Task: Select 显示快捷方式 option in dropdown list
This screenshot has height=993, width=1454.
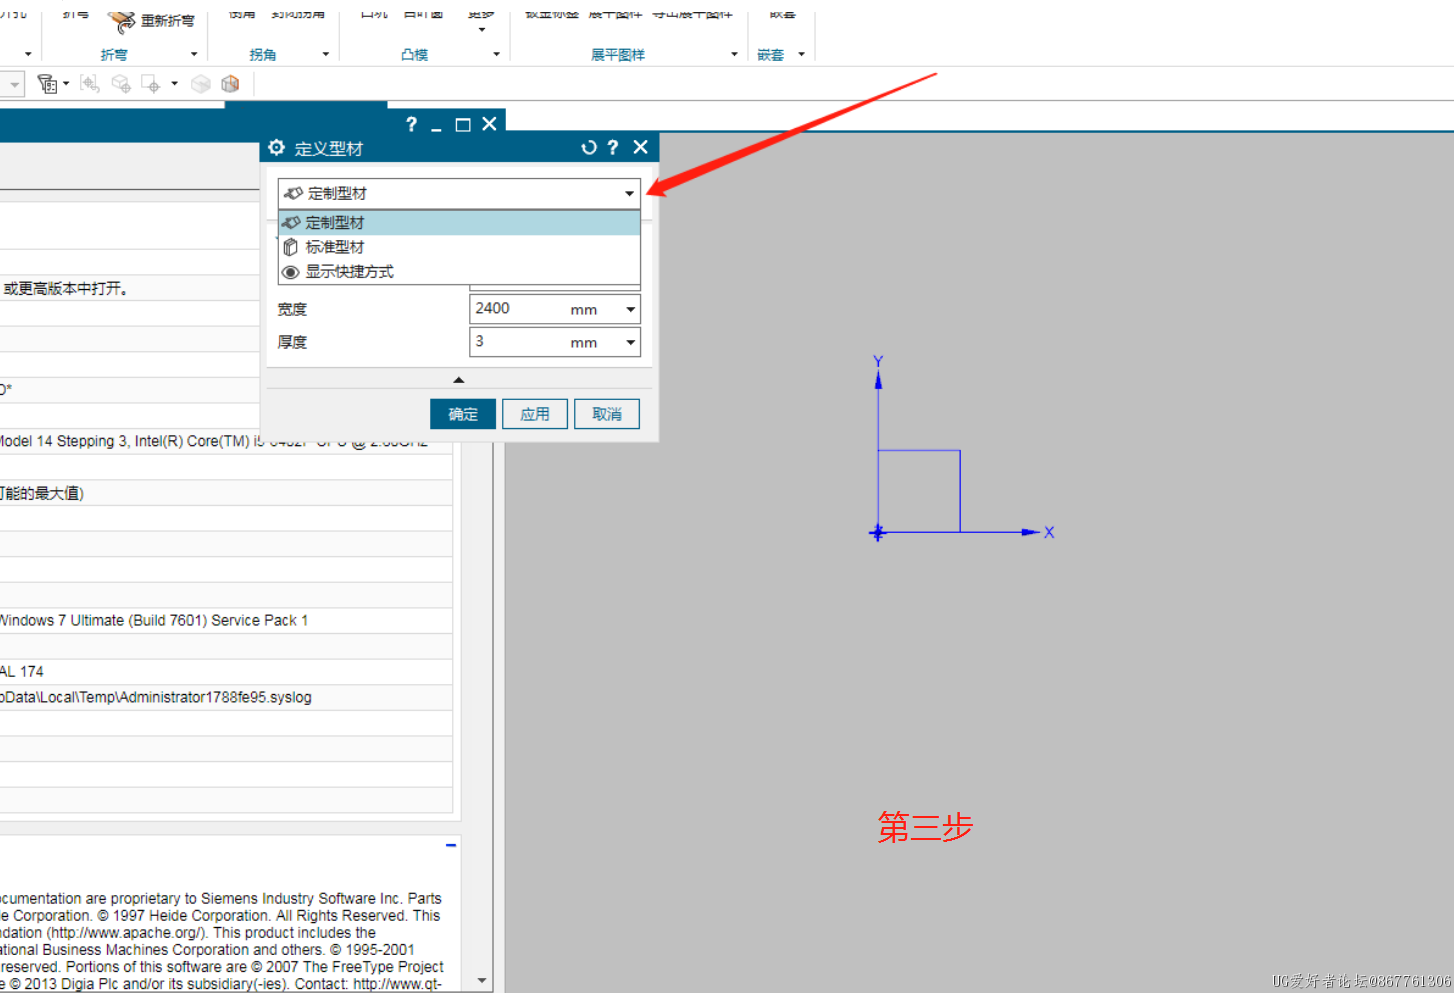Action: [x=459, y=272]
